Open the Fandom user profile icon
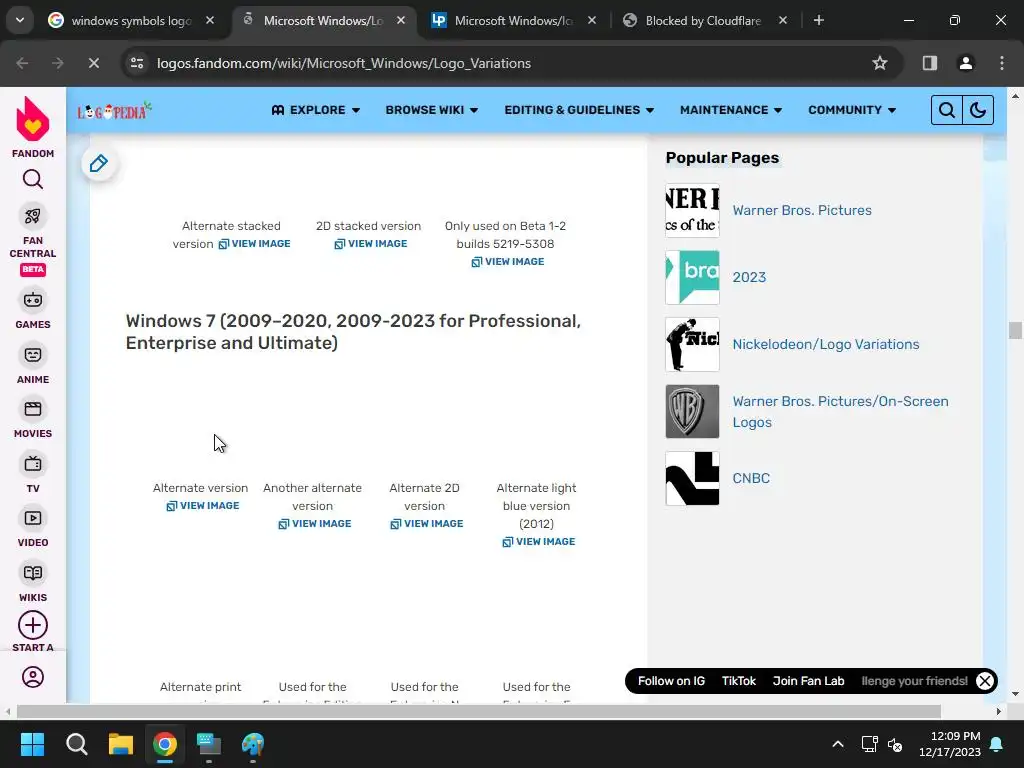 [x=33, y=677]
